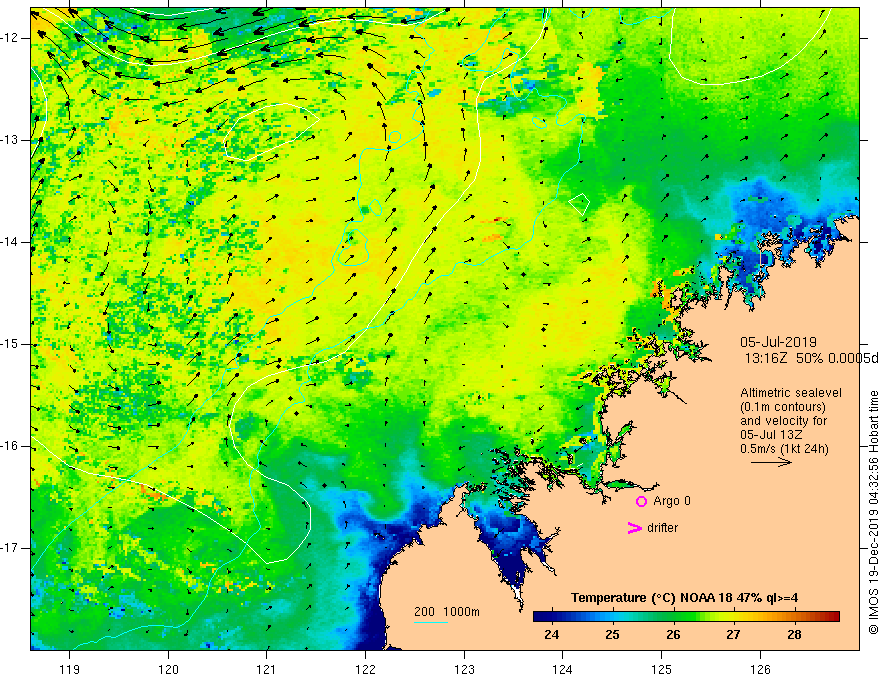Click the '200 1000m' depth label
This screenshot has width=880, height=680.
[447, 612]
